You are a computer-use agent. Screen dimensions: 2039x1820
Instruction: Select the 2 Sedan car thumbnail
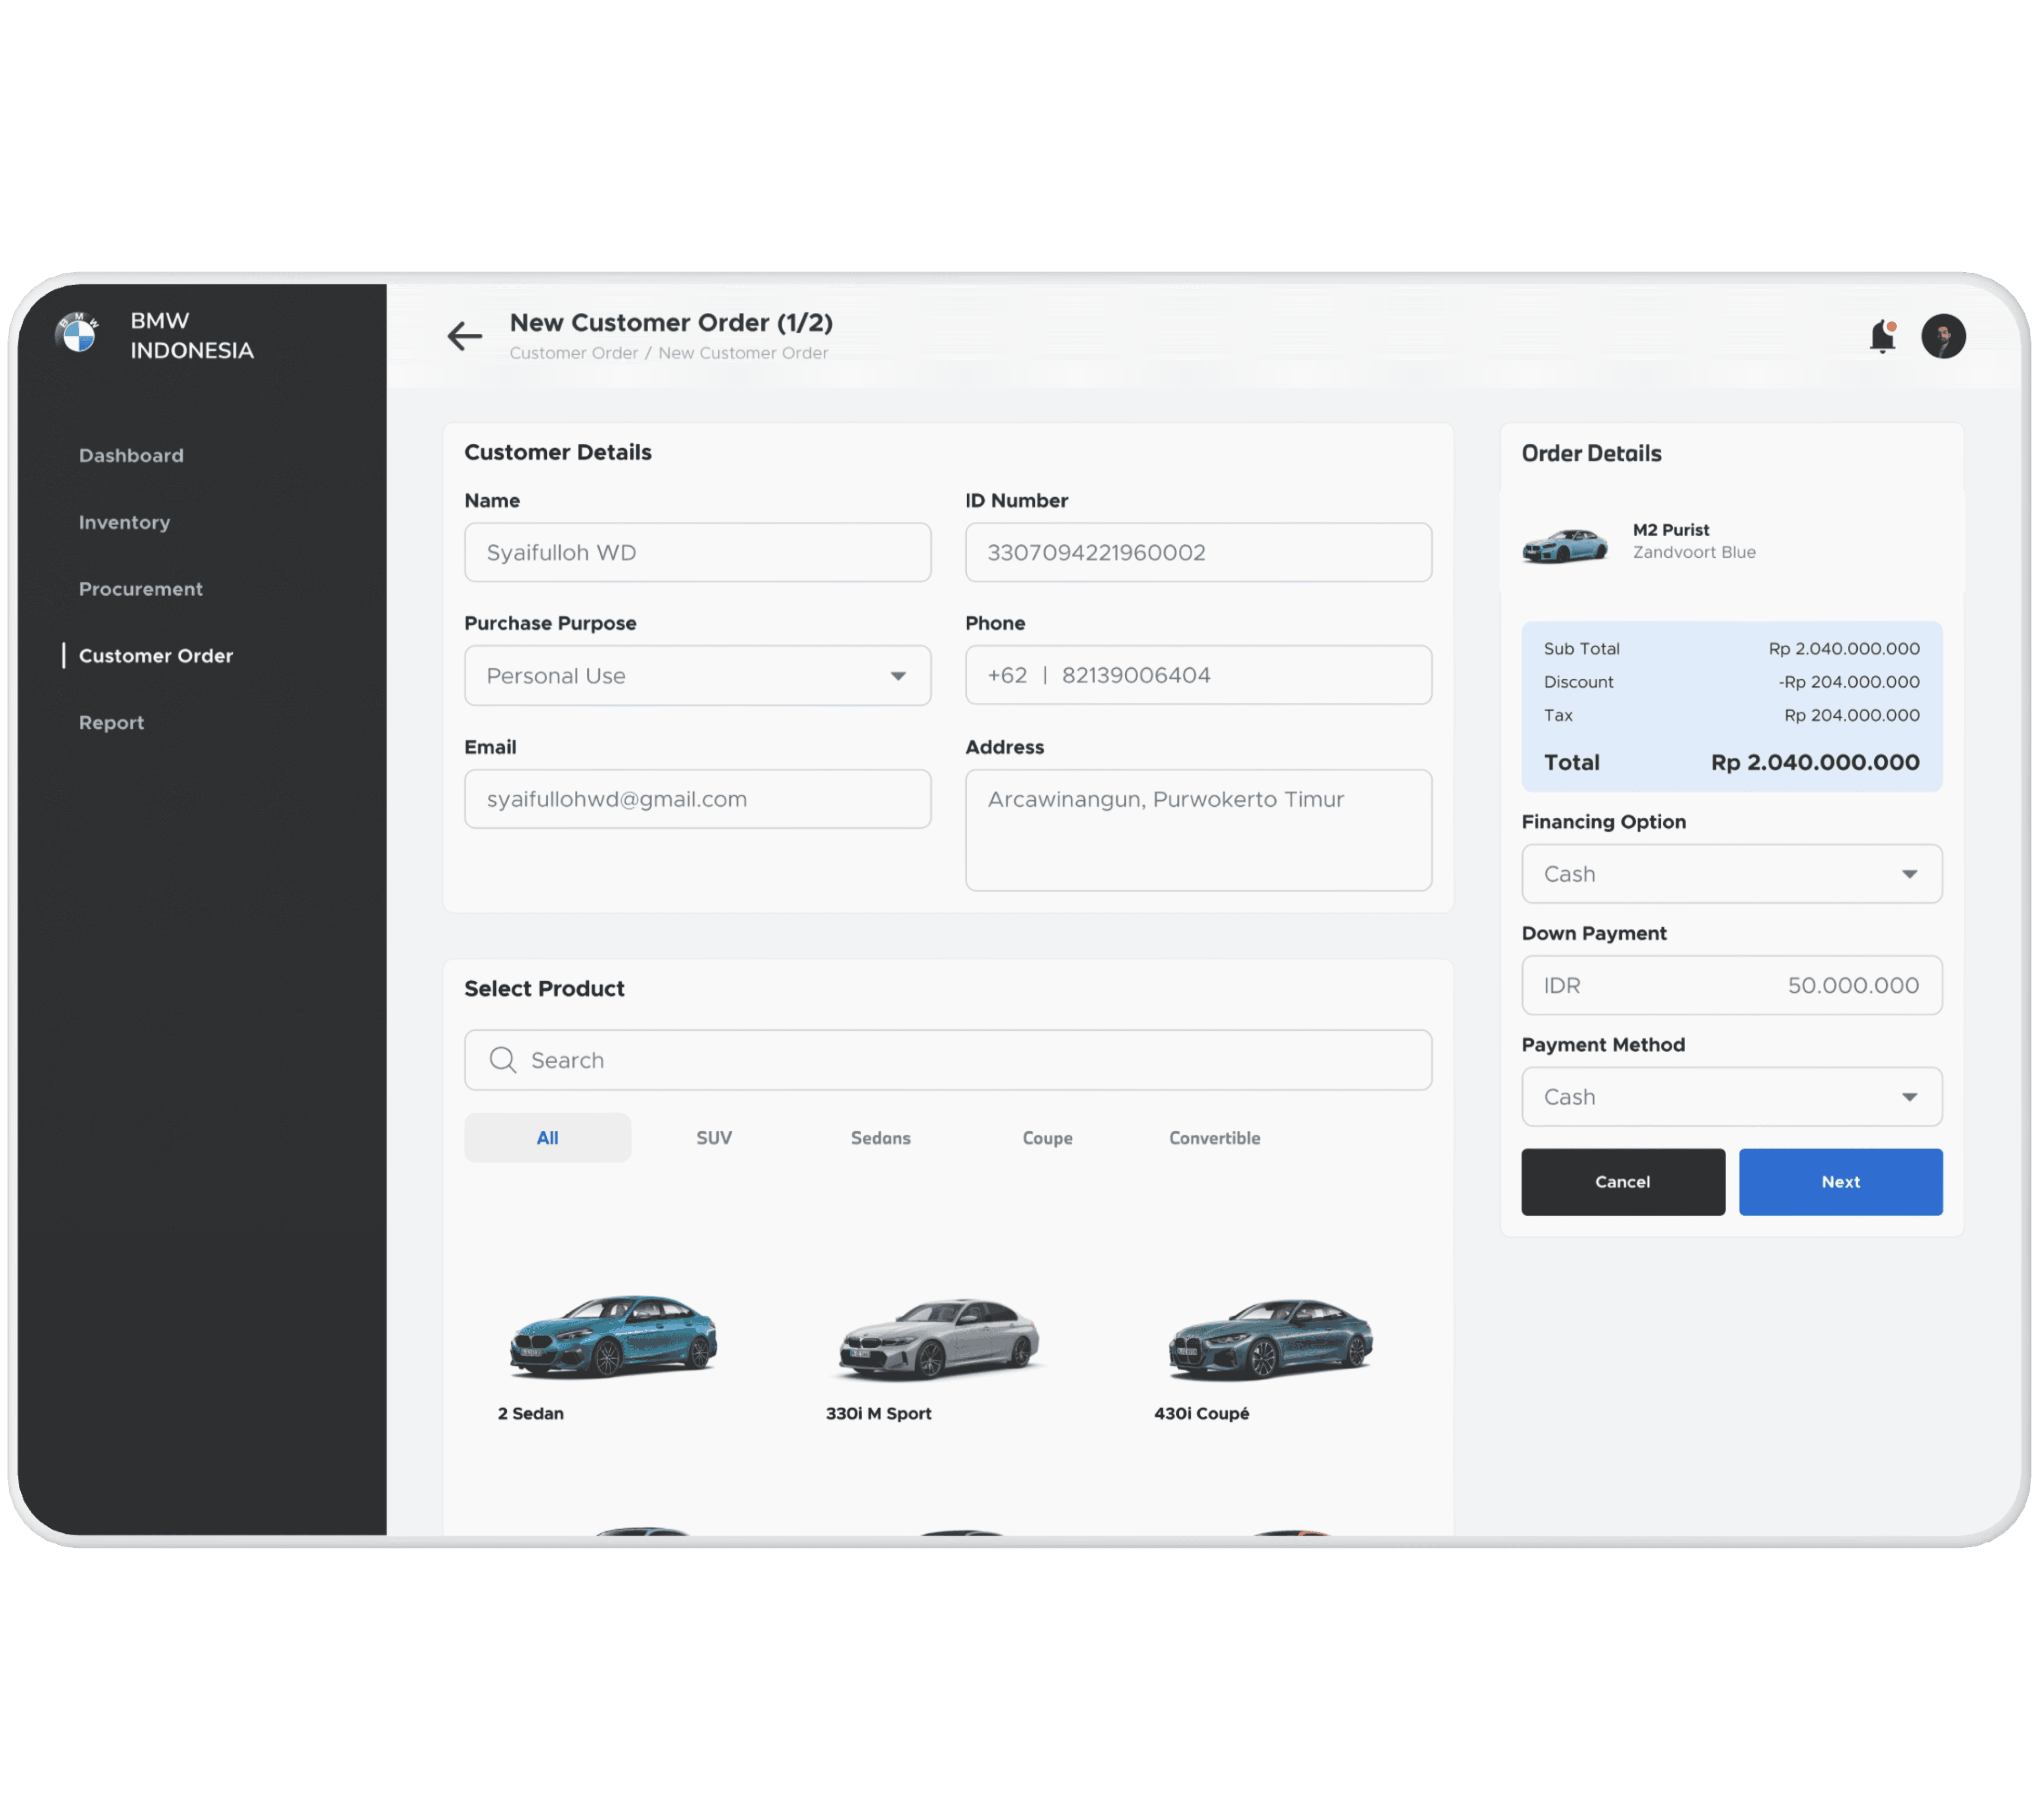[x=613, y=1337]
